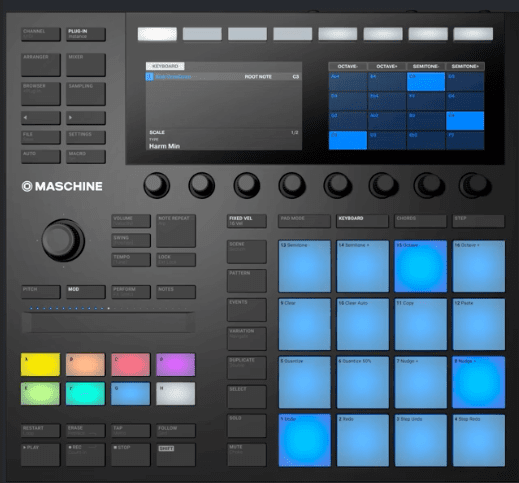519x483 pixels.
Task: Hit pad 8 Nudge
Action: point(479,382)
